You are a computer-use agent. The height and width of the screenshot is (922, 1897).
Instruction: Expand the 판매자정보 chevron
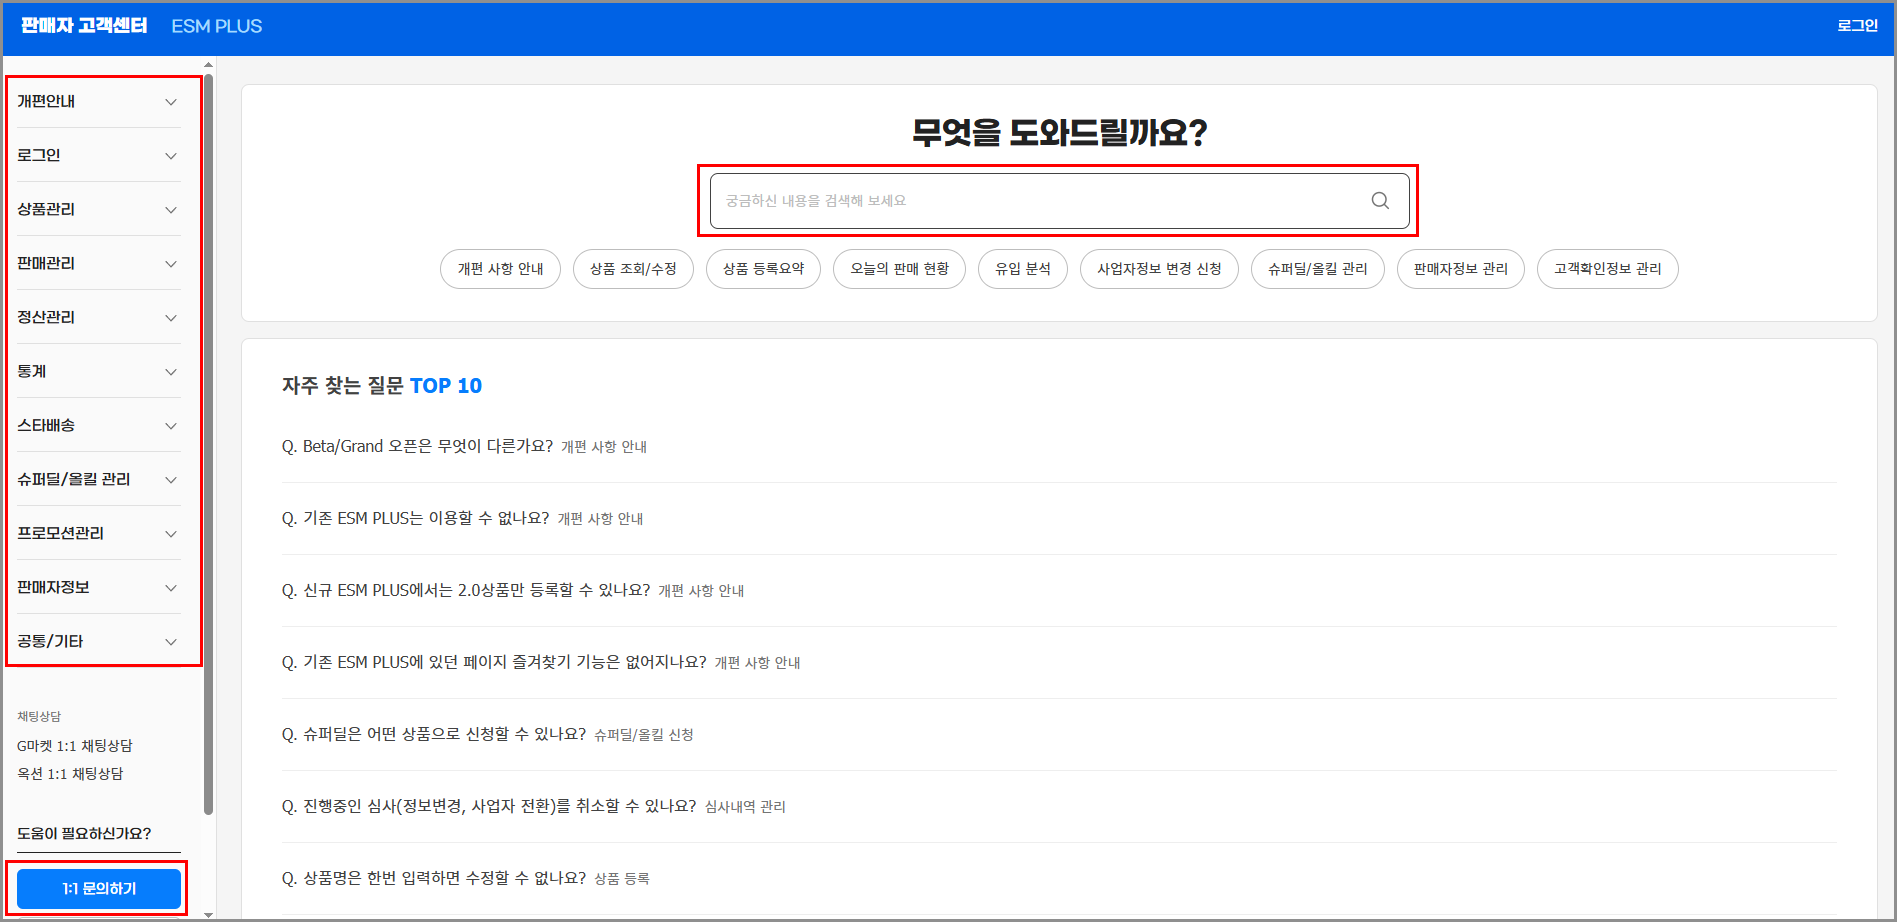click(171, 588)
